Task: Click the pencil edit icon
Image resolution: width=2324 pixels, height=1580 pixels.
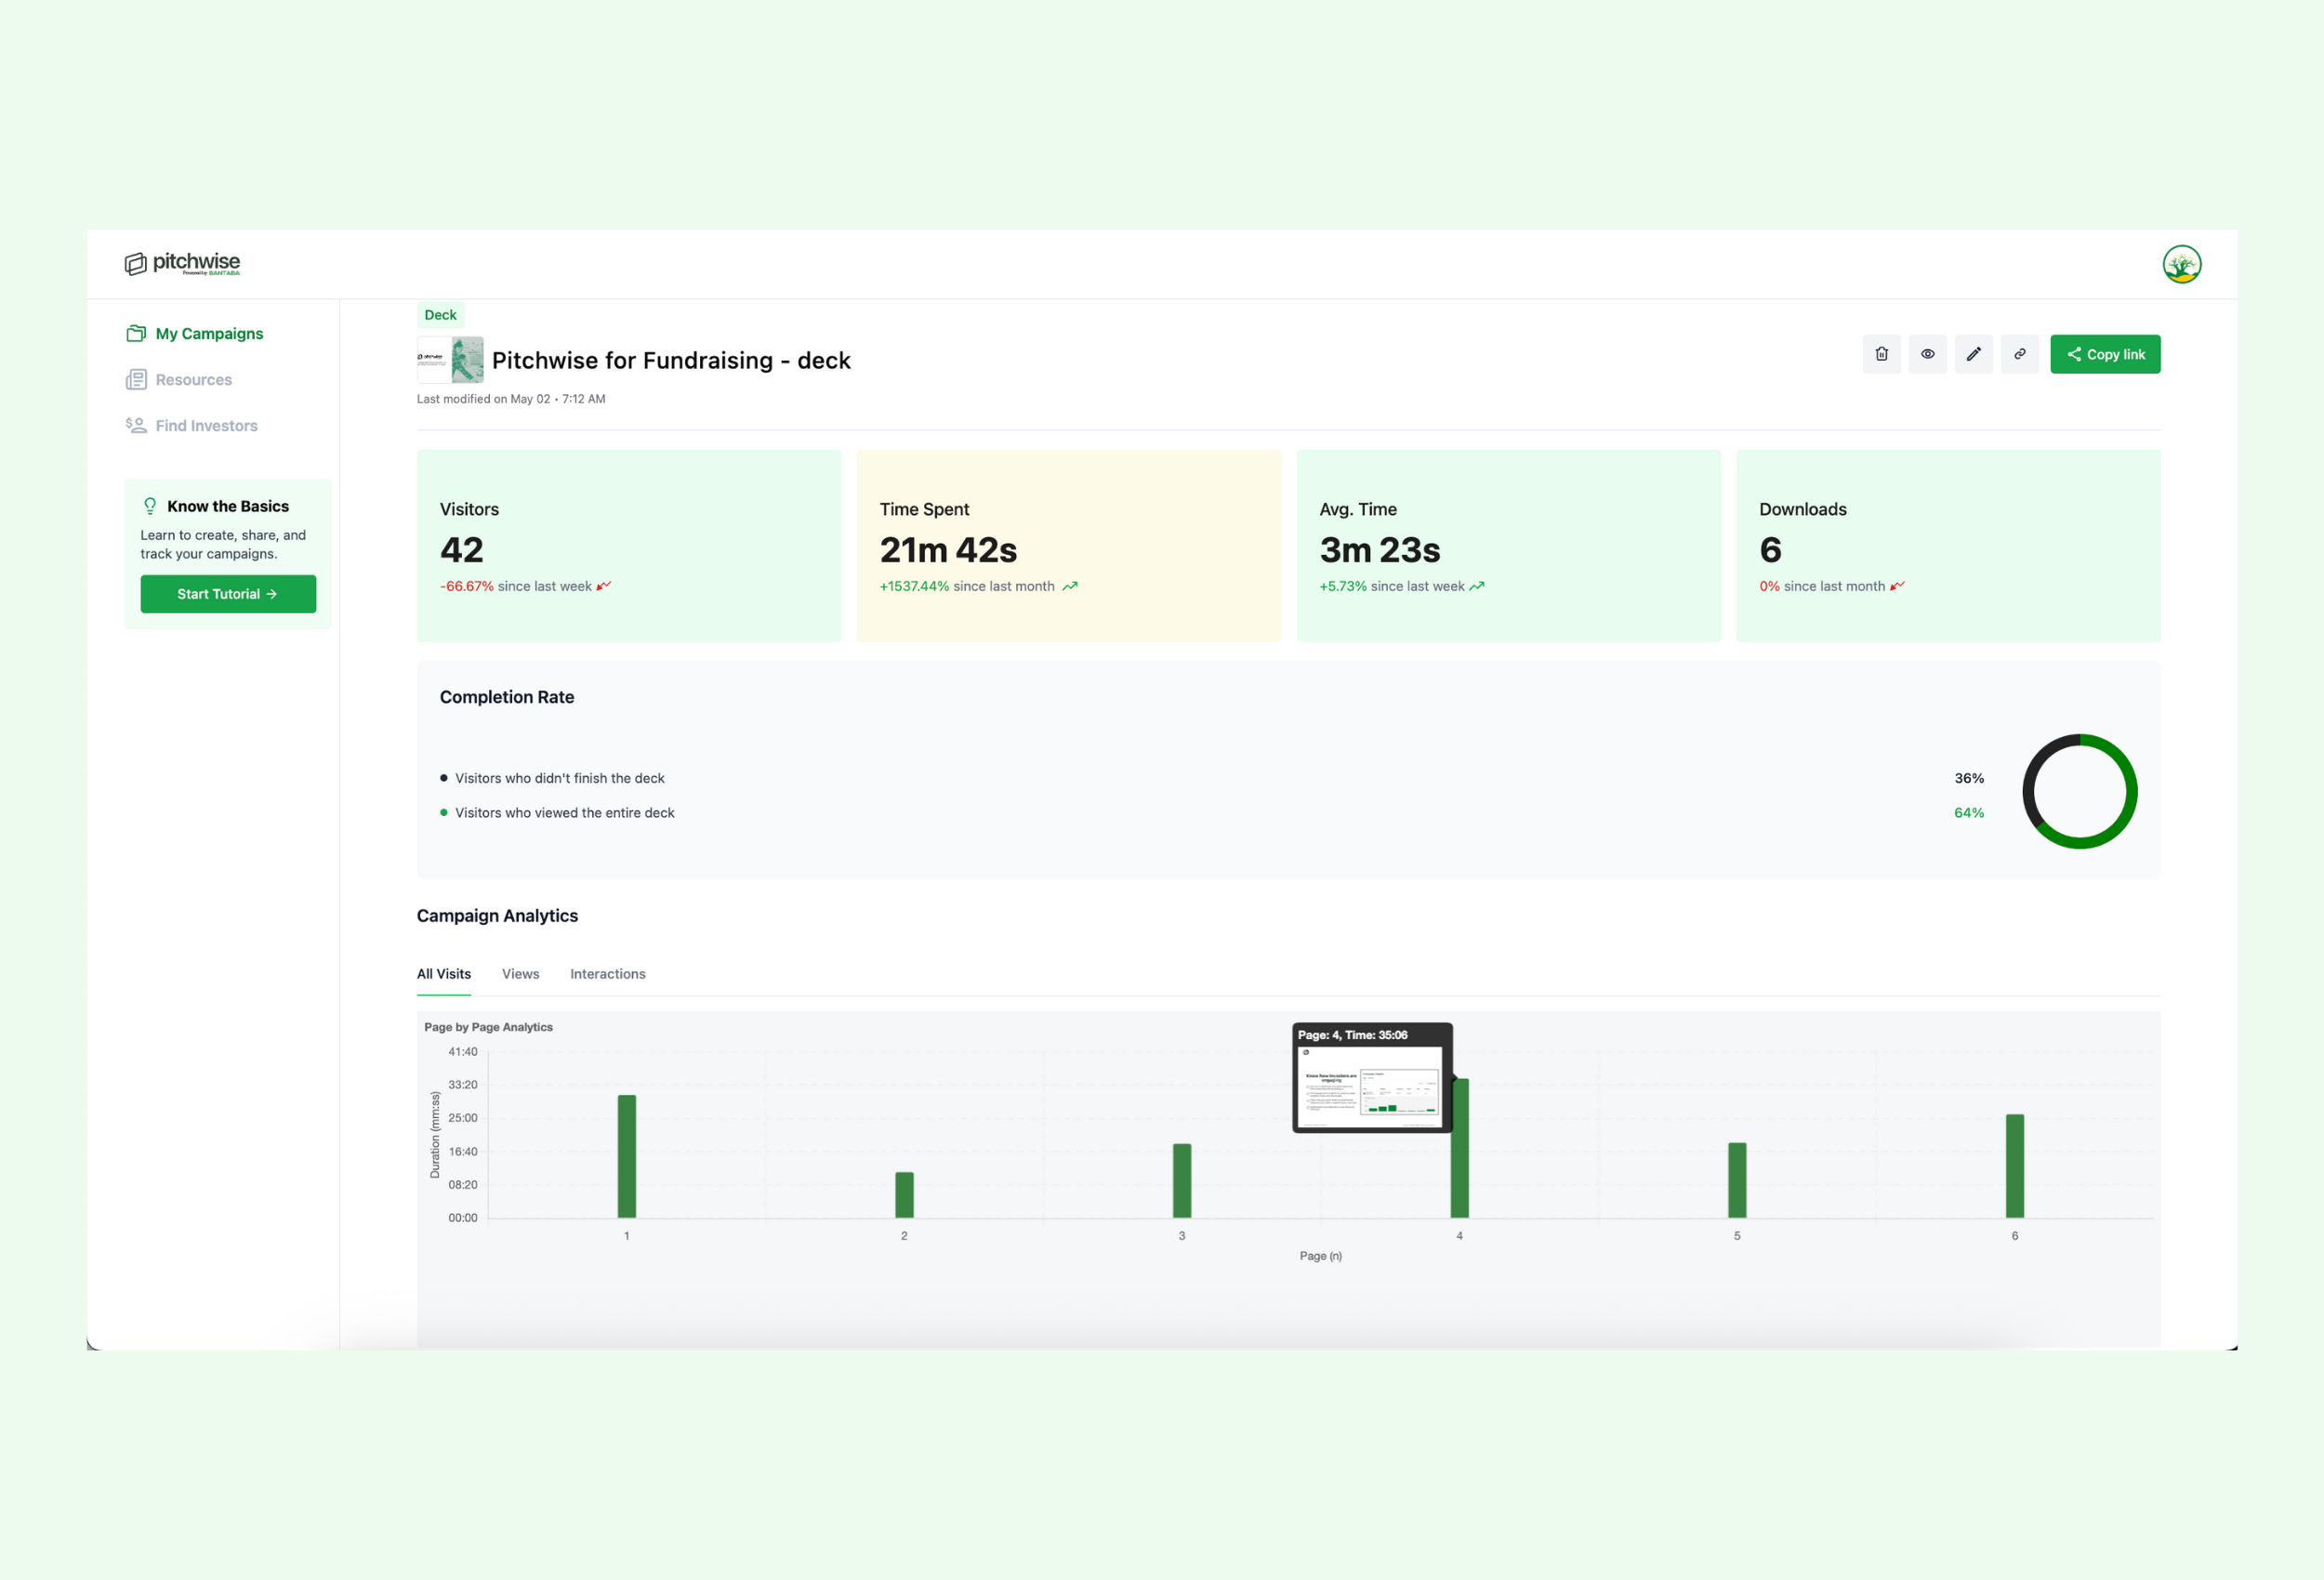Action: click(x=1973, y=354)
